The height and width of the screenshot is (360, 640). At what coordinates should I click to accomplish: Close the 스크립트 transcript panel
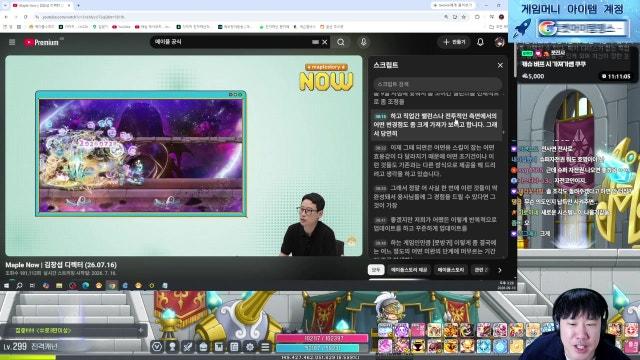500,65
